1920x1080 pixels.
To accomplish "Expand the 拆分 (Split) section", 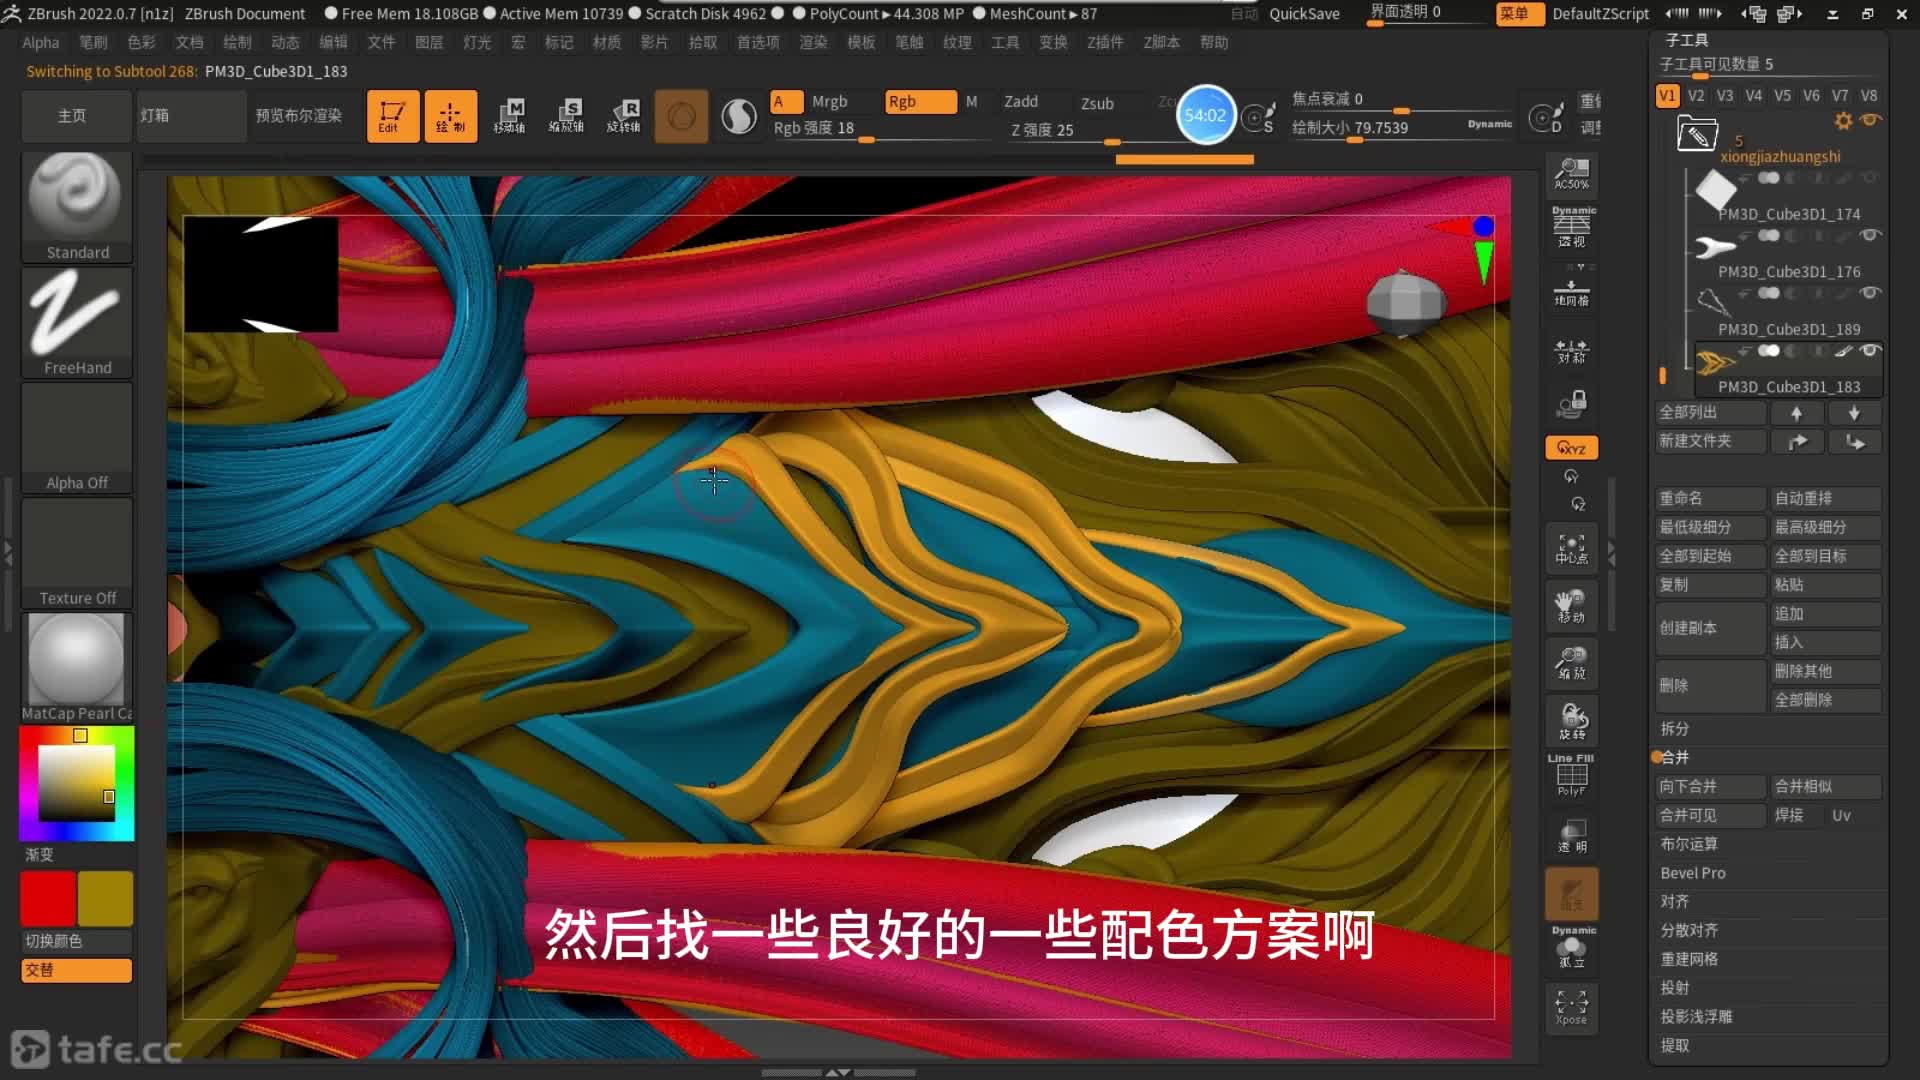I will 1675,729.
